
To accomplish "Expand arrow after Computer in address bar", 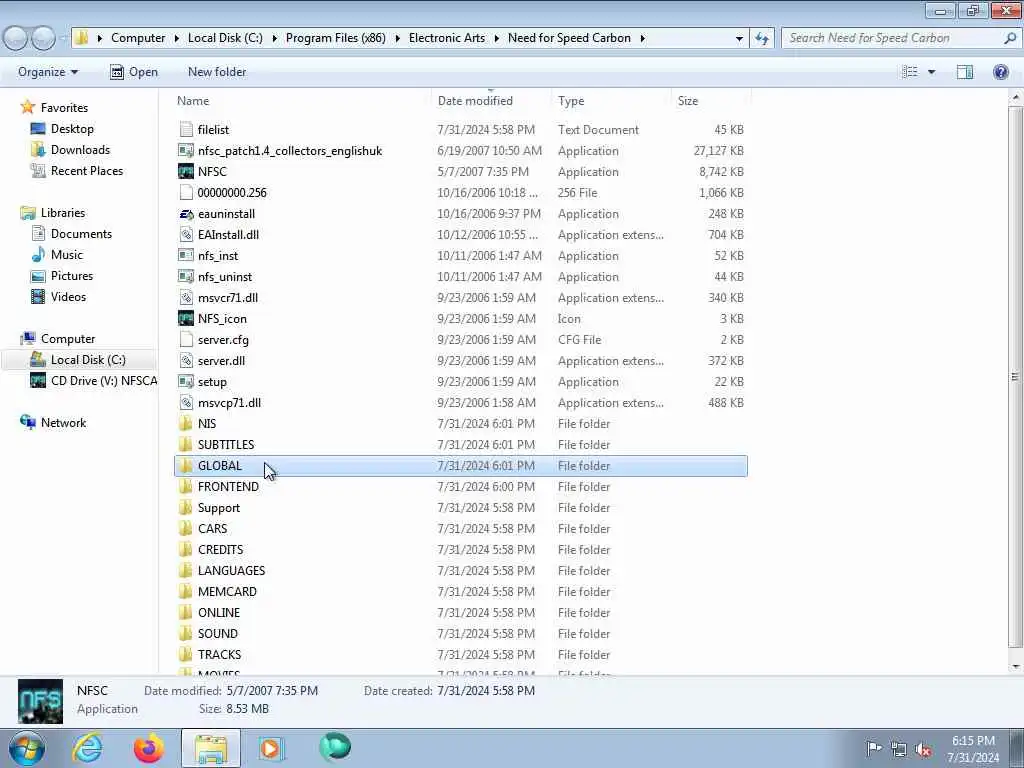I will 177,38.
